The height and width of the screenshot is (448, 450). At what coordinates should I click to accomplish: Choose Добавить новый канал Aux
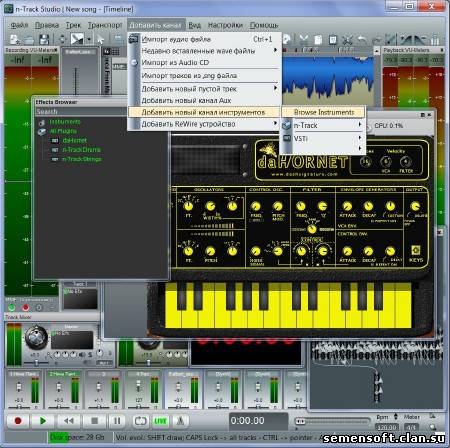(x=204, y=100)
